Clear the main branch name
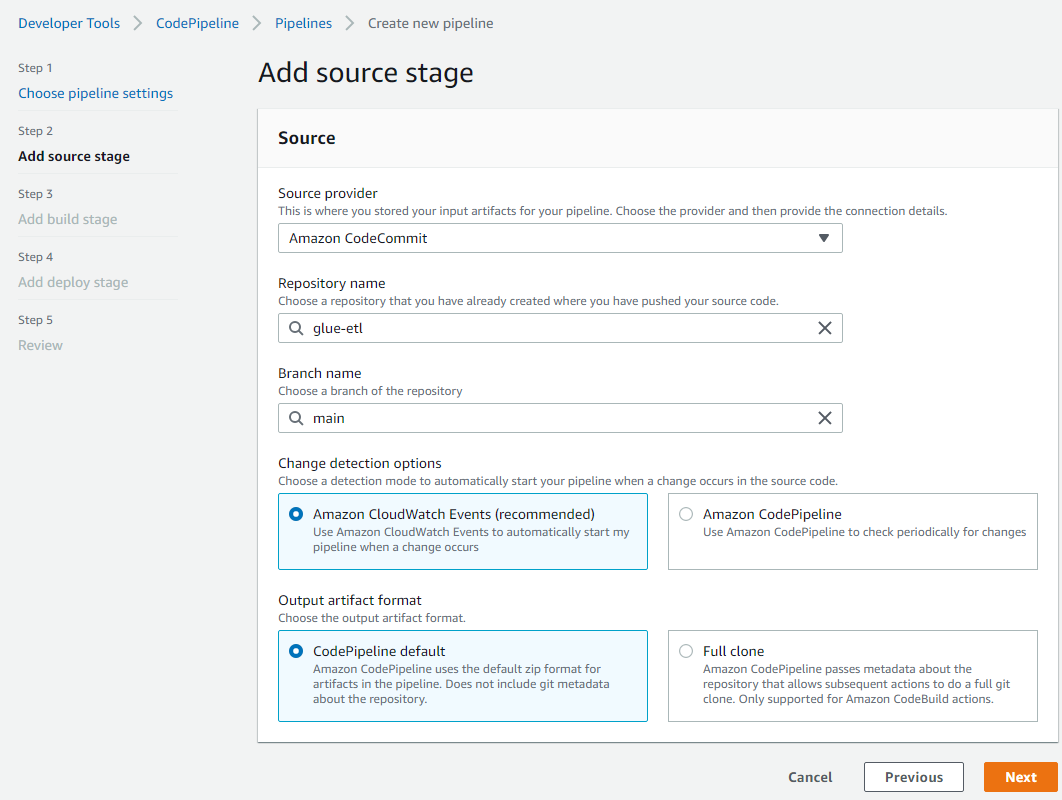Viewport: 1062px width, 800px height. [x=824, y=419]
